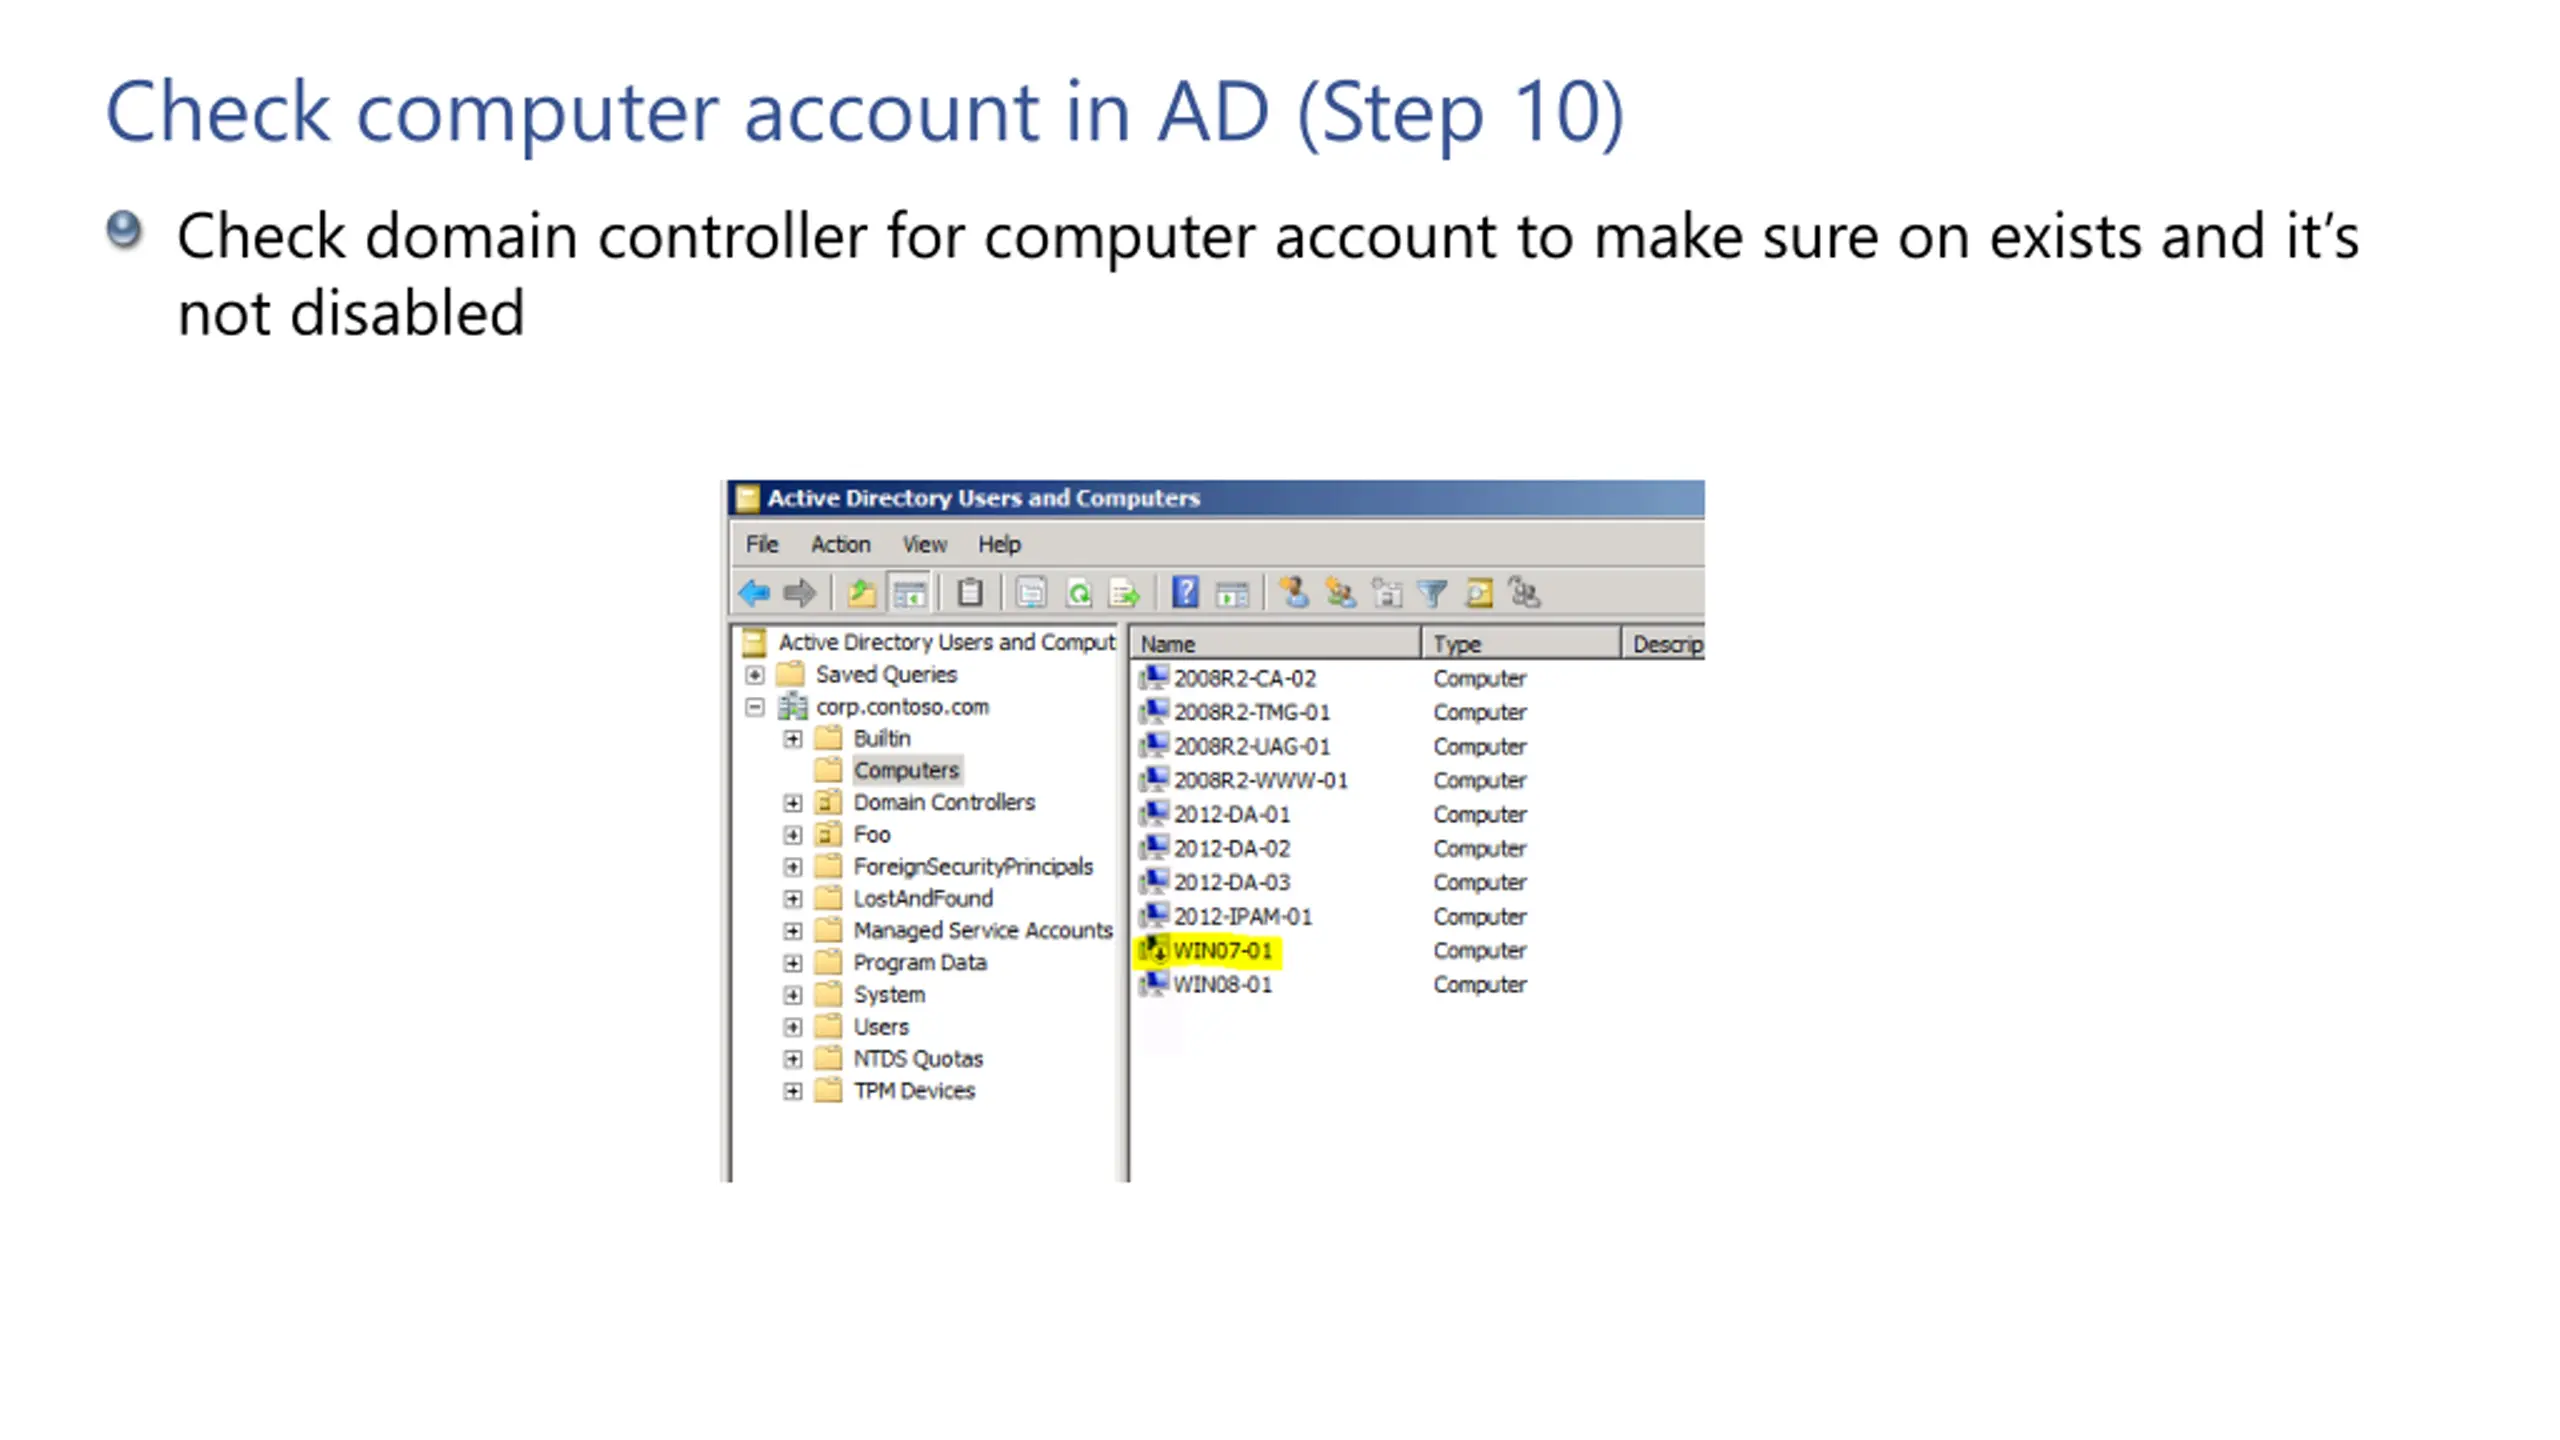Click the clipboard Paste toolbar icon
Viewport: 2560px width, 1440px height.
(969, 593)
